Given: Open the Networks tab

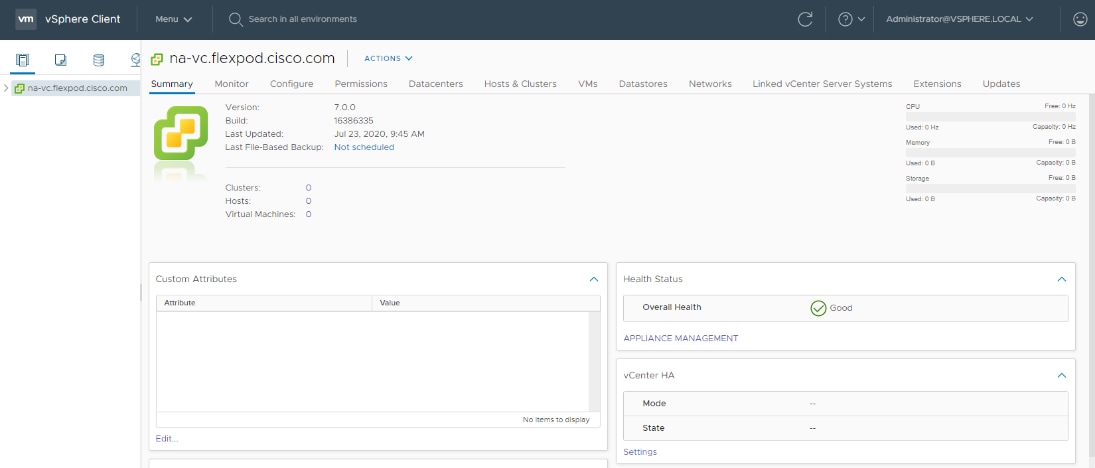Looking at the screenshot, I should tap(710, 84).
